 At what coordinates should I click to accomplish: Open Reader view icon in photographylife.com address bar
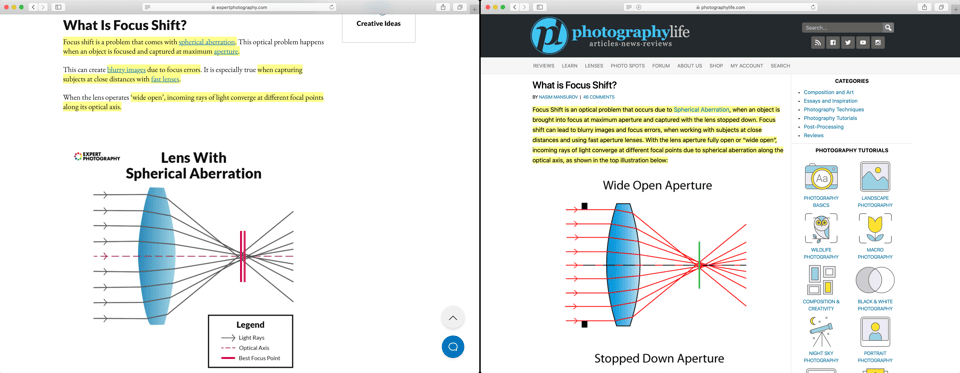(x=629, y=7)
